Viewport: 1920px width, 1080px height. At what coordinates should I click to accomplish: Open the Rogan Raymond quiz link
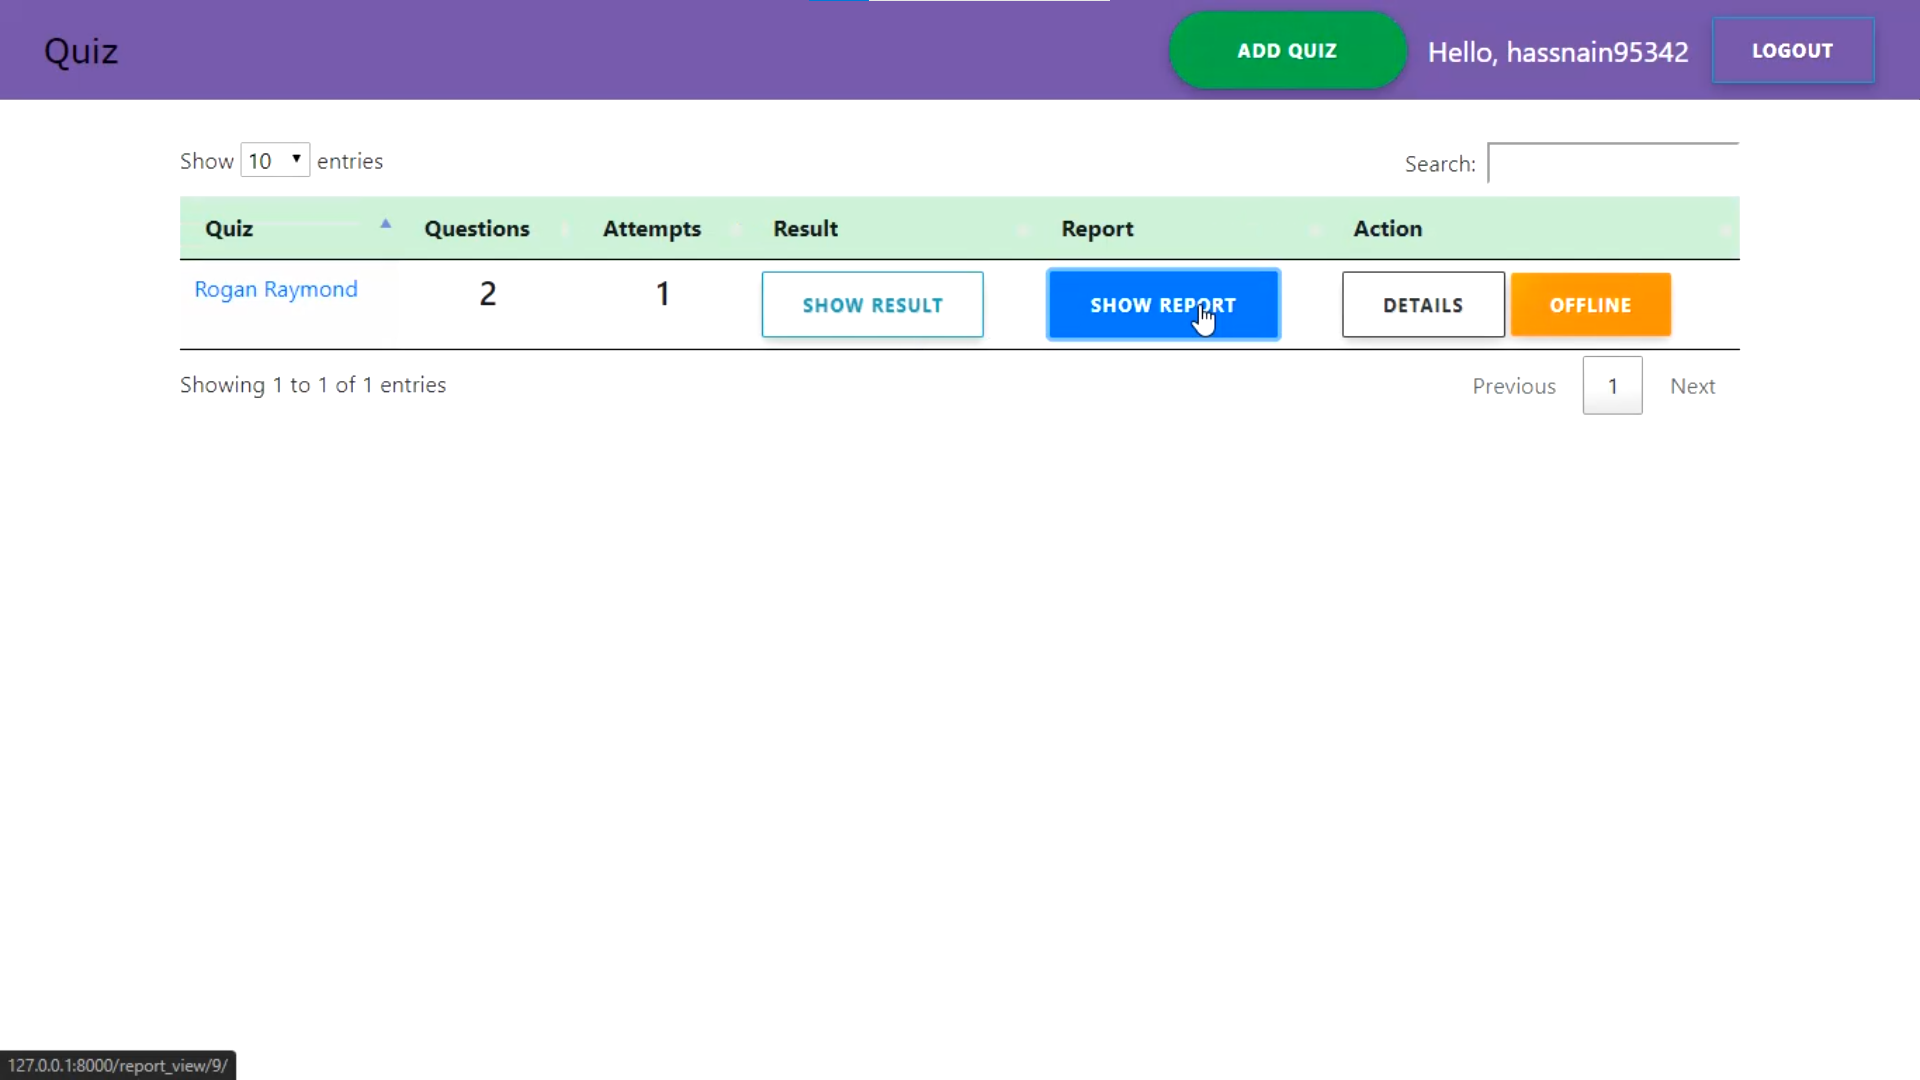(276, 290)
